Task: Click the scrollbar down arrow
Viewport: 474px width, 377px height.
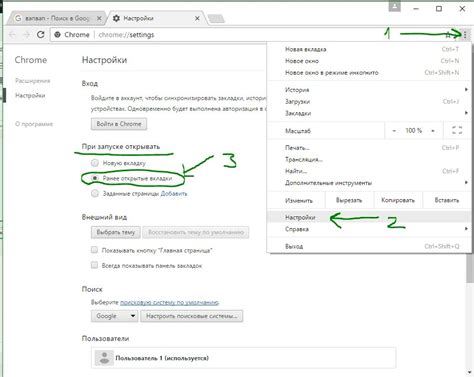Action: (470, 373)
